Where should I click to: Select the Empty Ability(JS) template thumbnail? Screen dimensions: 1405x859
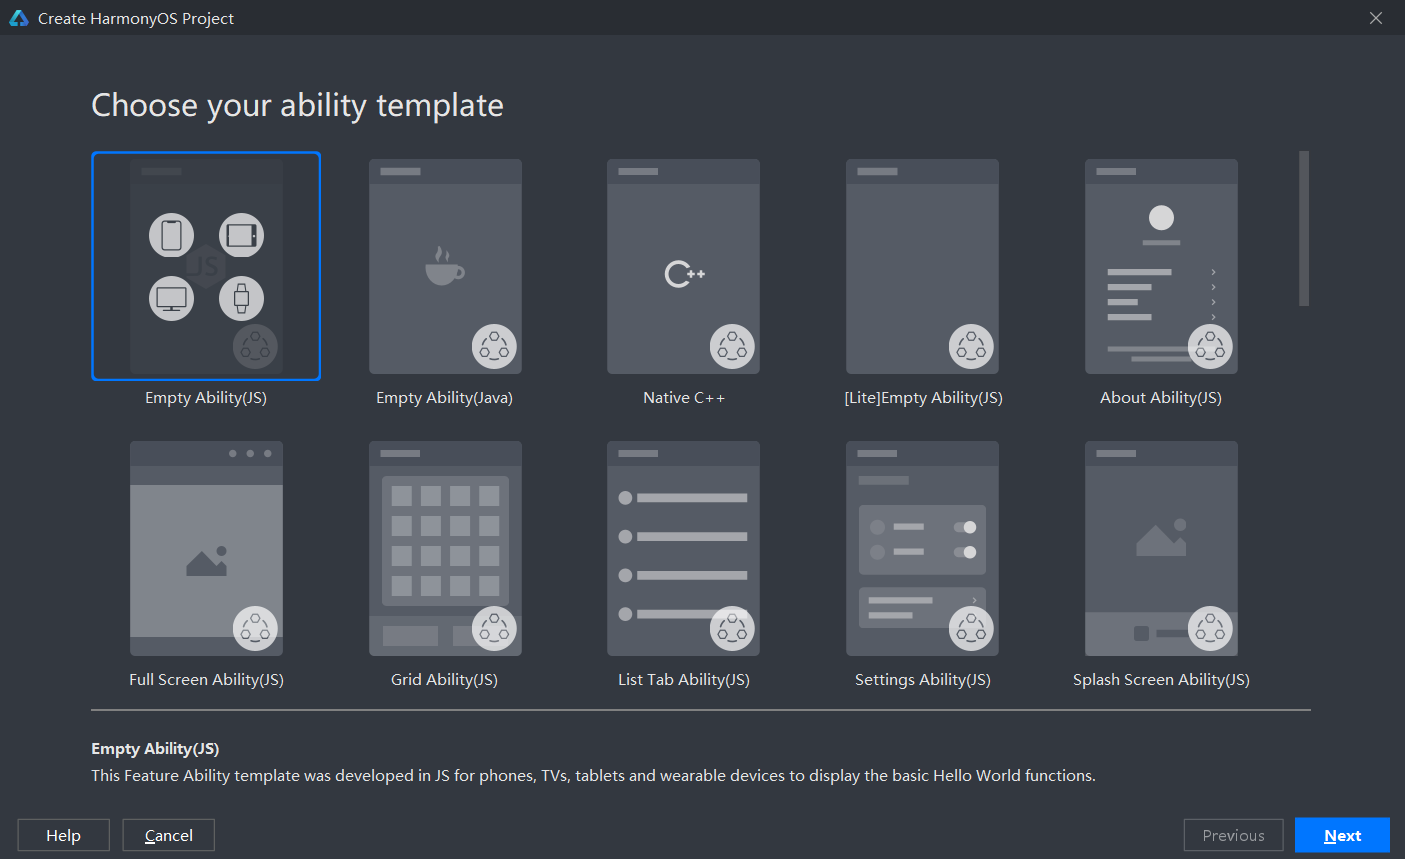pos(206,266)
